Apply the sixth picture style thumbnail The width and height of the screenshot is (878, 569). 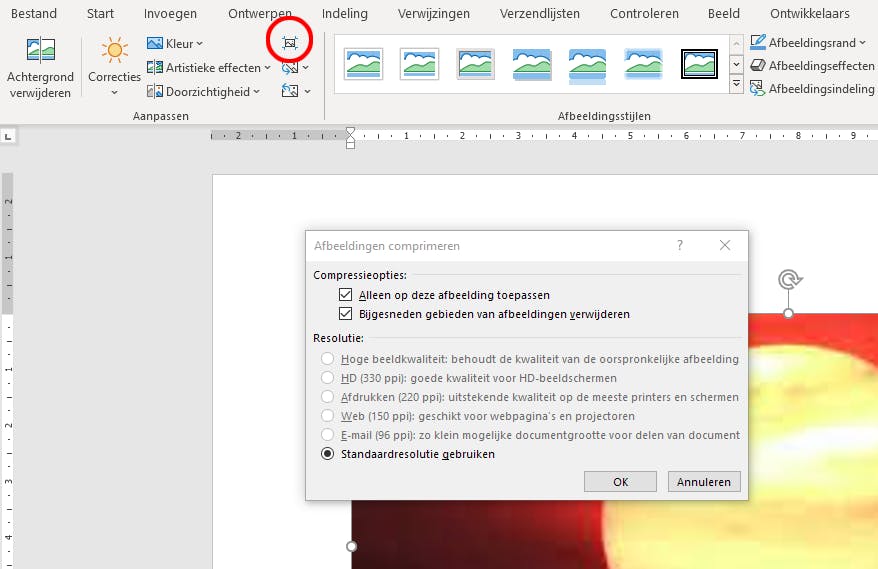pyautogui.click(x=643, y=63)
